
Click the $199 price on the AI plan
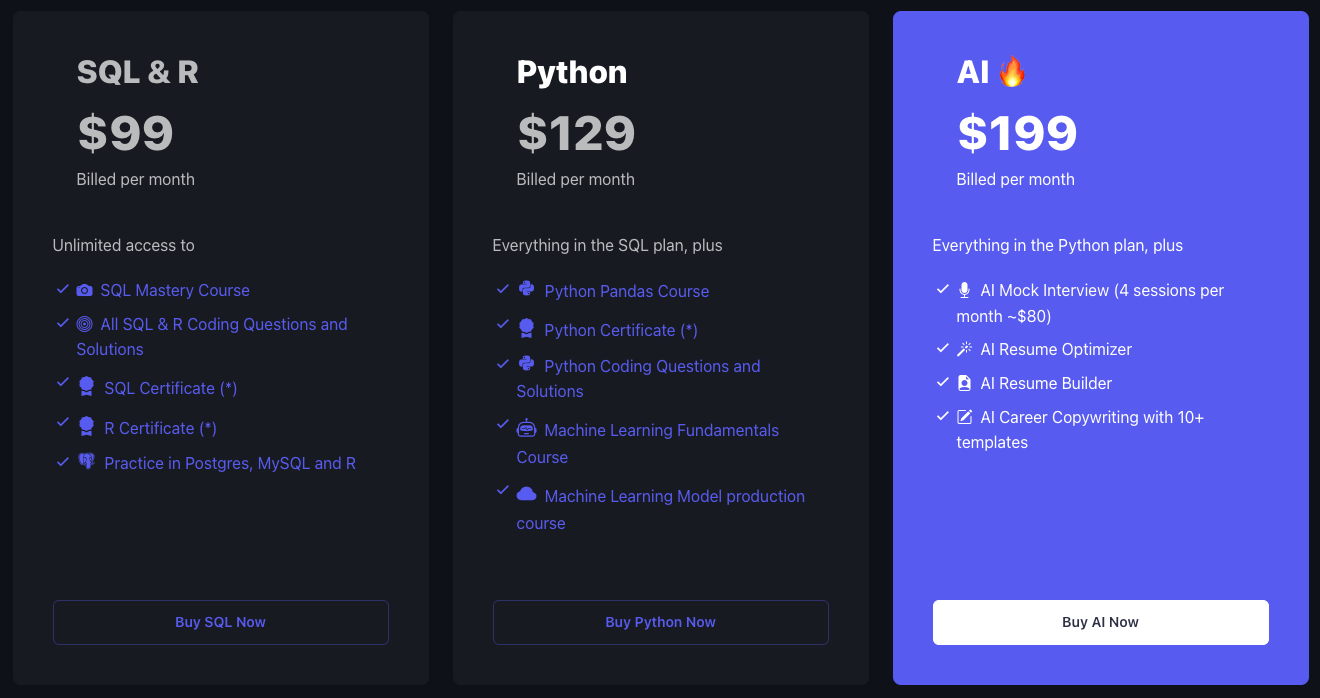click(x=1017, y=133)
